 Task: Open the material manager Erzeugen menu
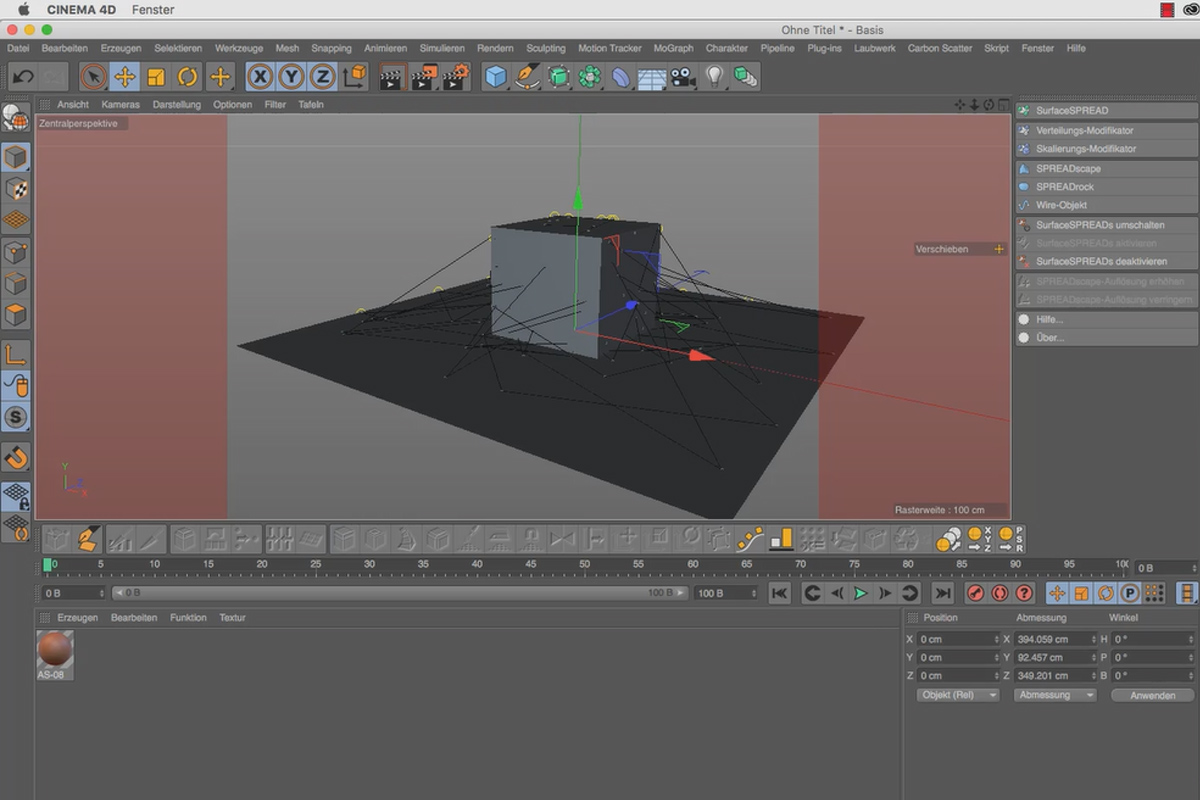77,618
